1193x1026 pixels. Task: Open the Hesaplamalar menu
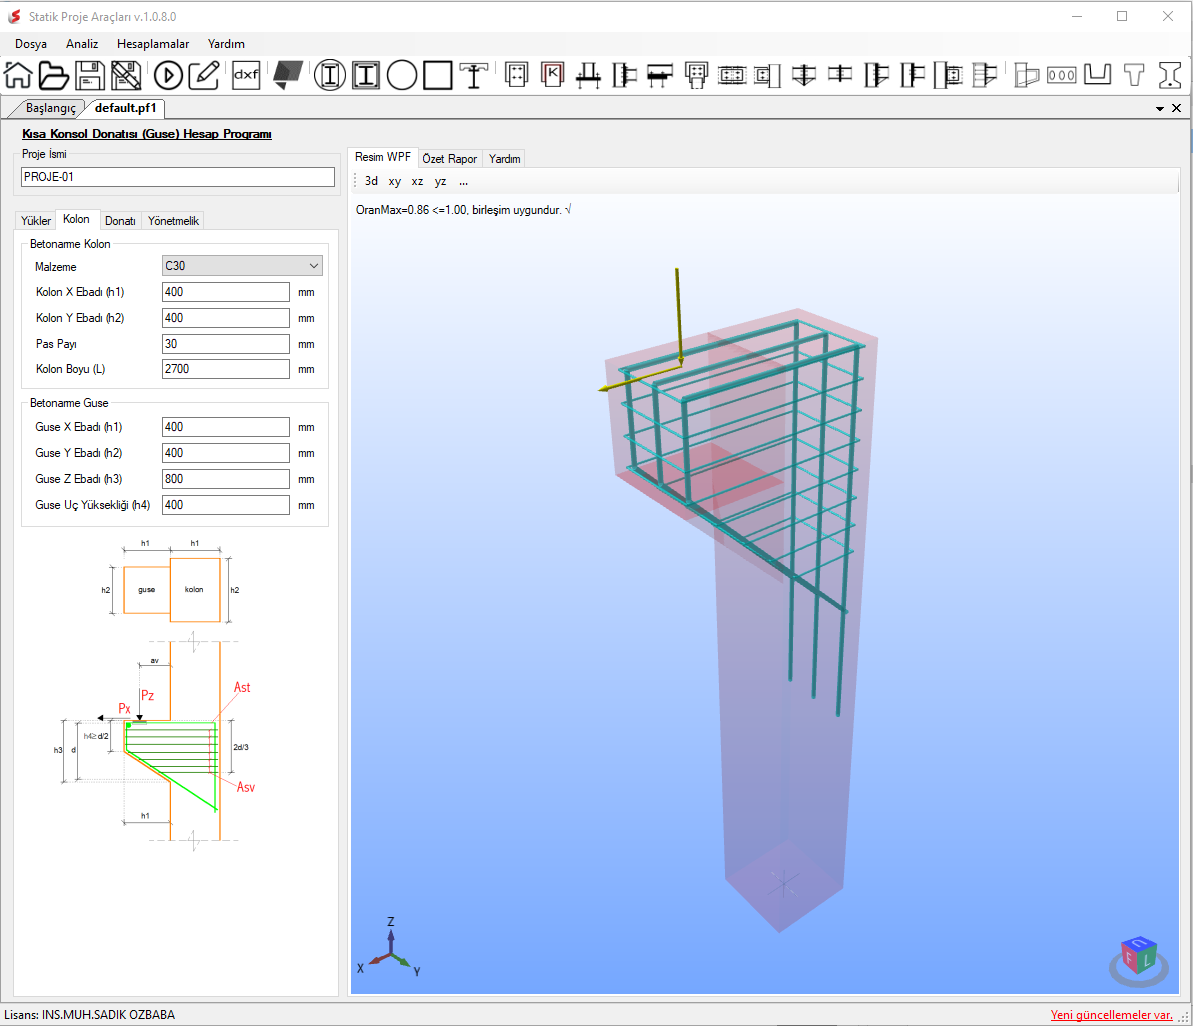pos(153,44)
